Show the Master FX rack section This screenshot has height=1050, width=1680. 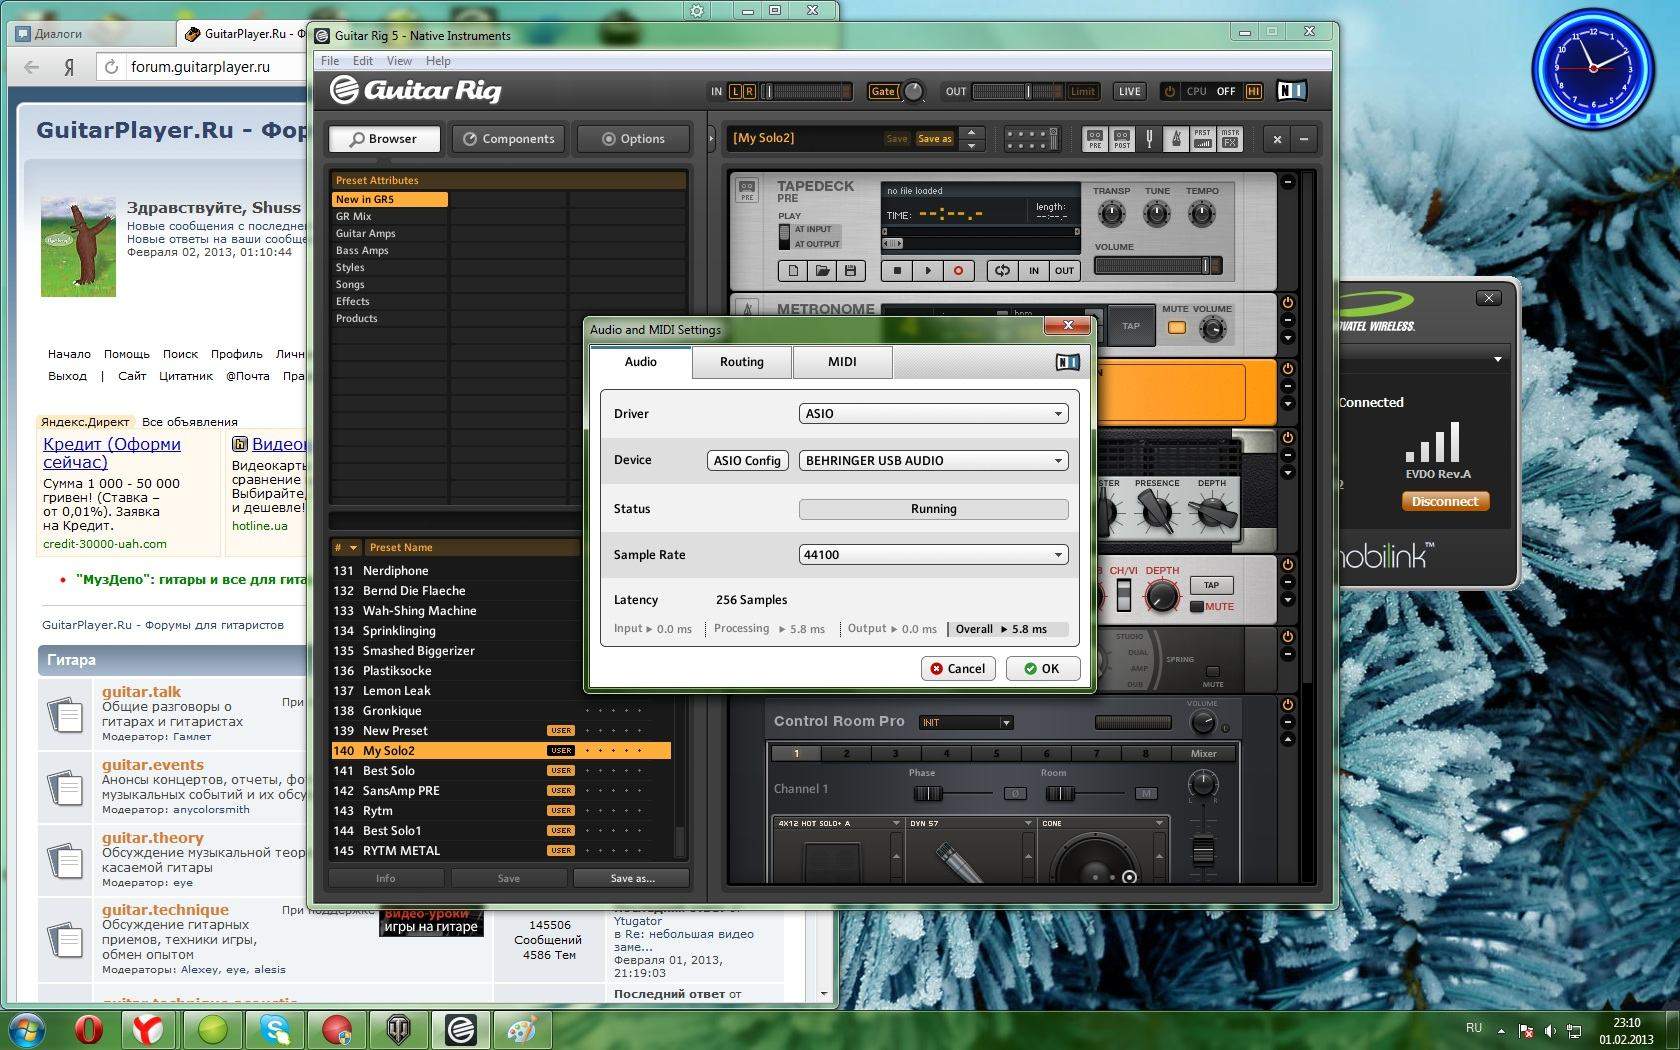click(1230, 139)
